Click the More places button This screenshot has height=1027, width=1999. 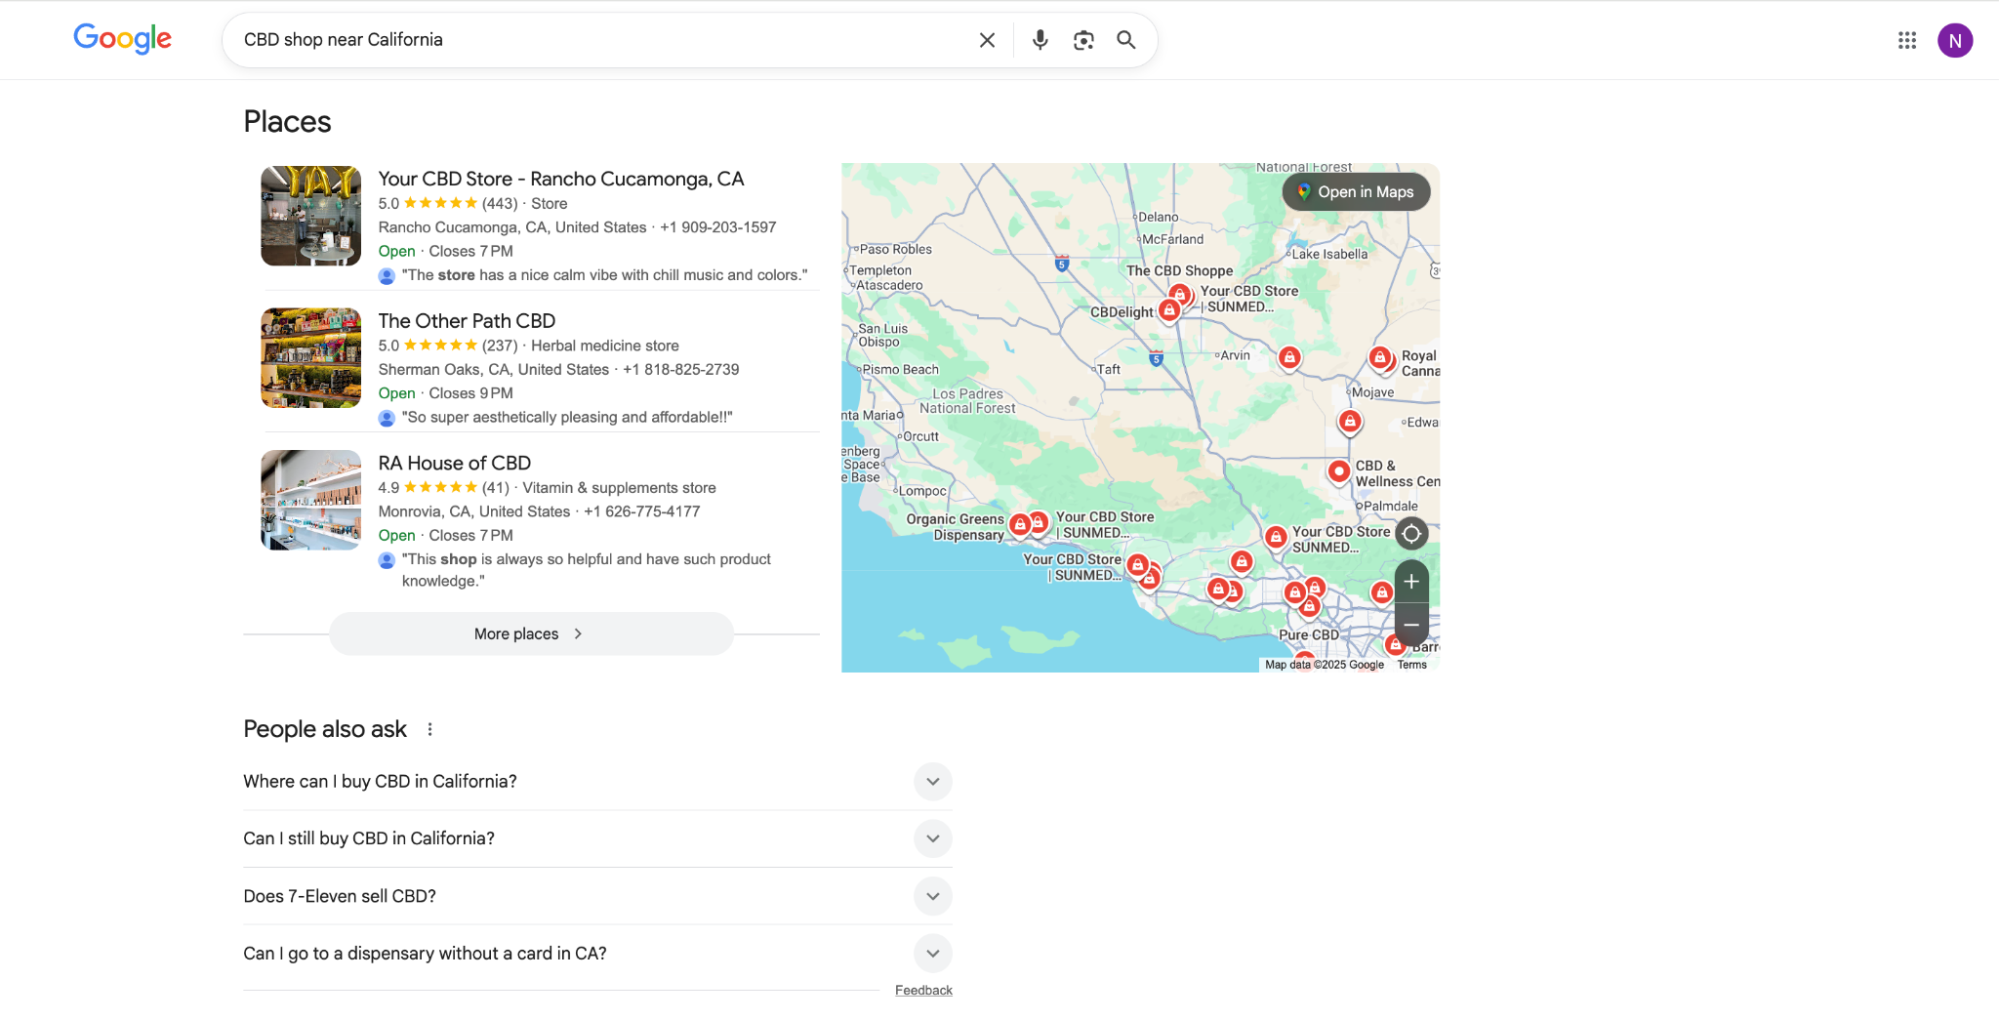point(531,633)
